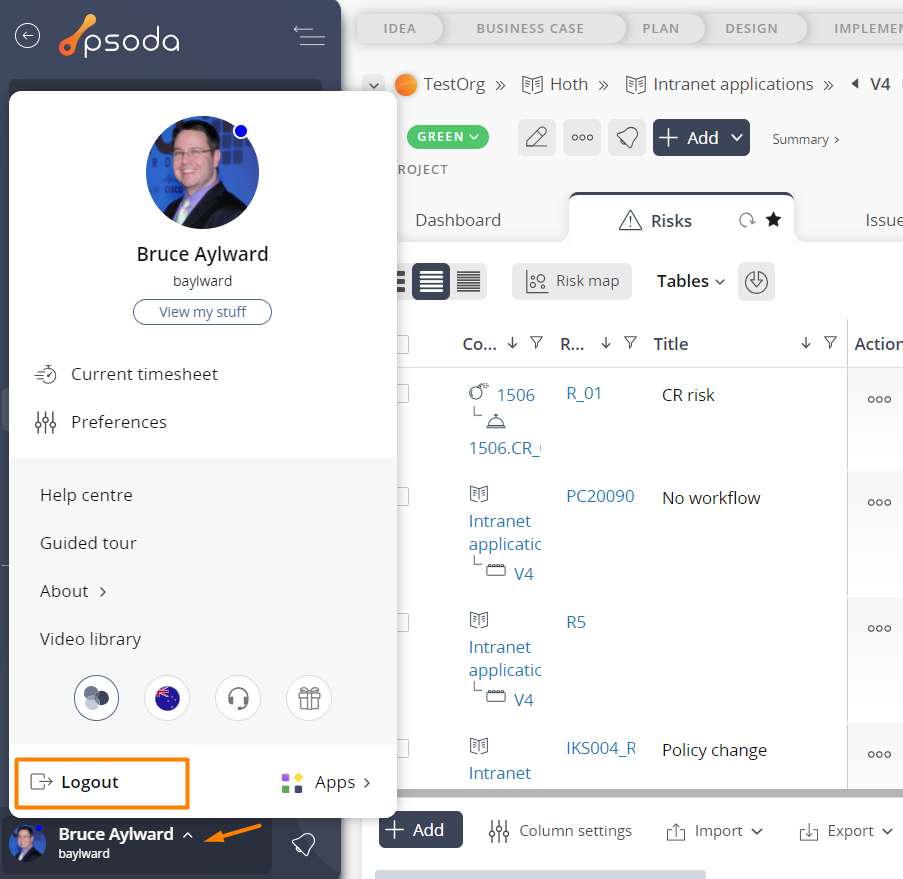This screenshot has height=879, width=903.
Task: Check the select-all checkbox in table header
Action: coord(401,344)
